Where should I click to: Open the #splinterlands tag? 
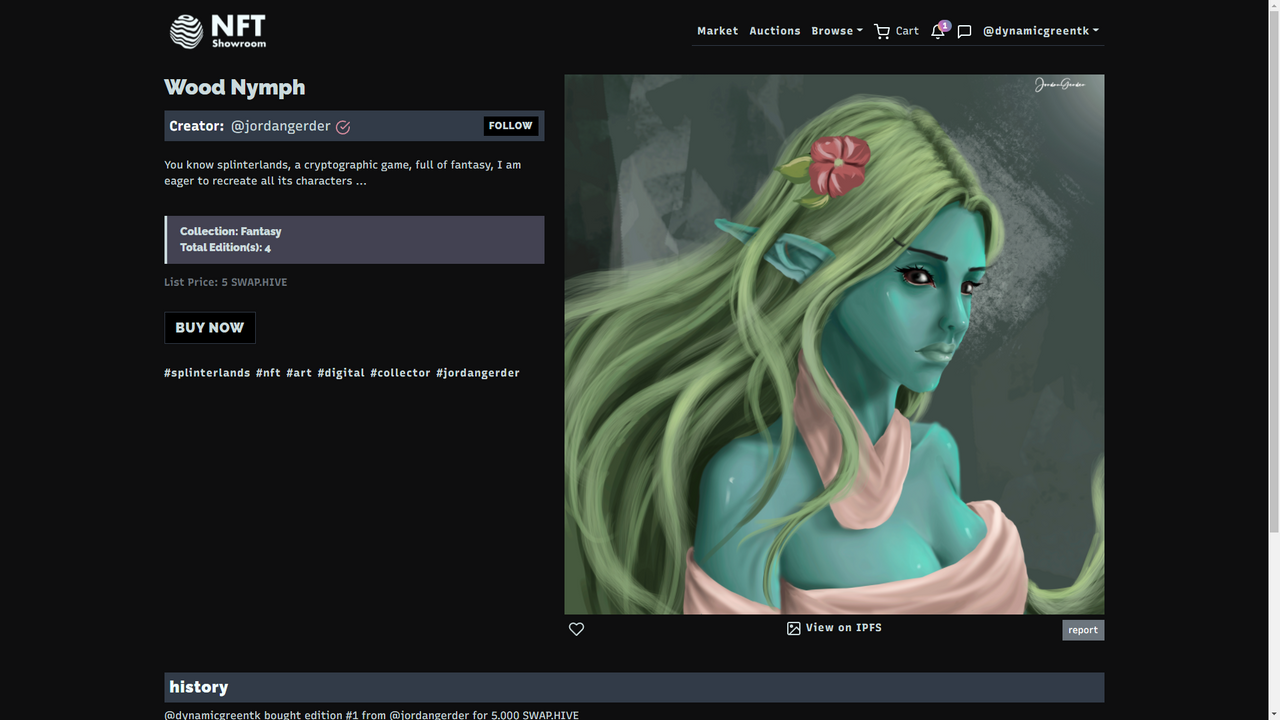pos(207,373)
